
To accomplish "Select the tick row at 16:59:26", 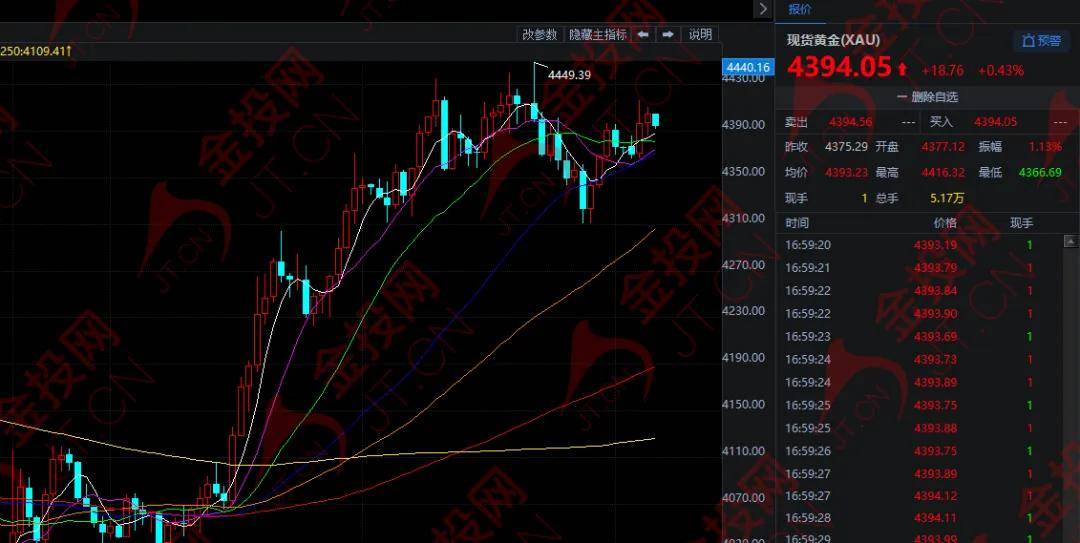I will (x=919, y=451).
